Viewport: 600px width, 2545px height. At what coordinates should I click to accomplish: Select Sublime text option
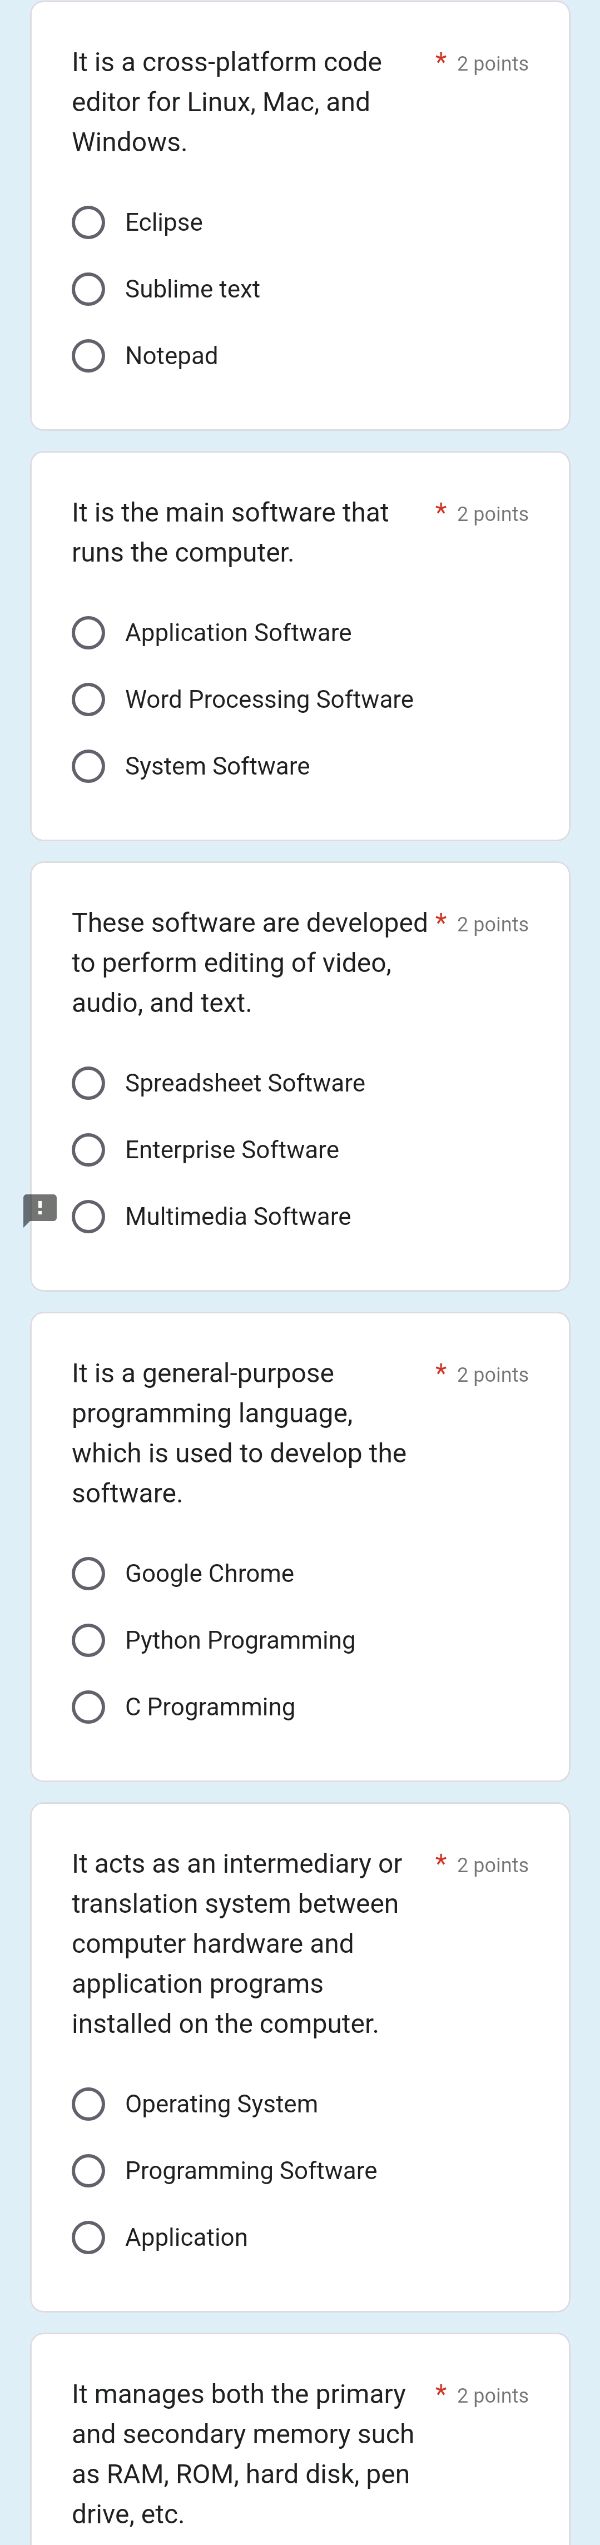point(88,289)
